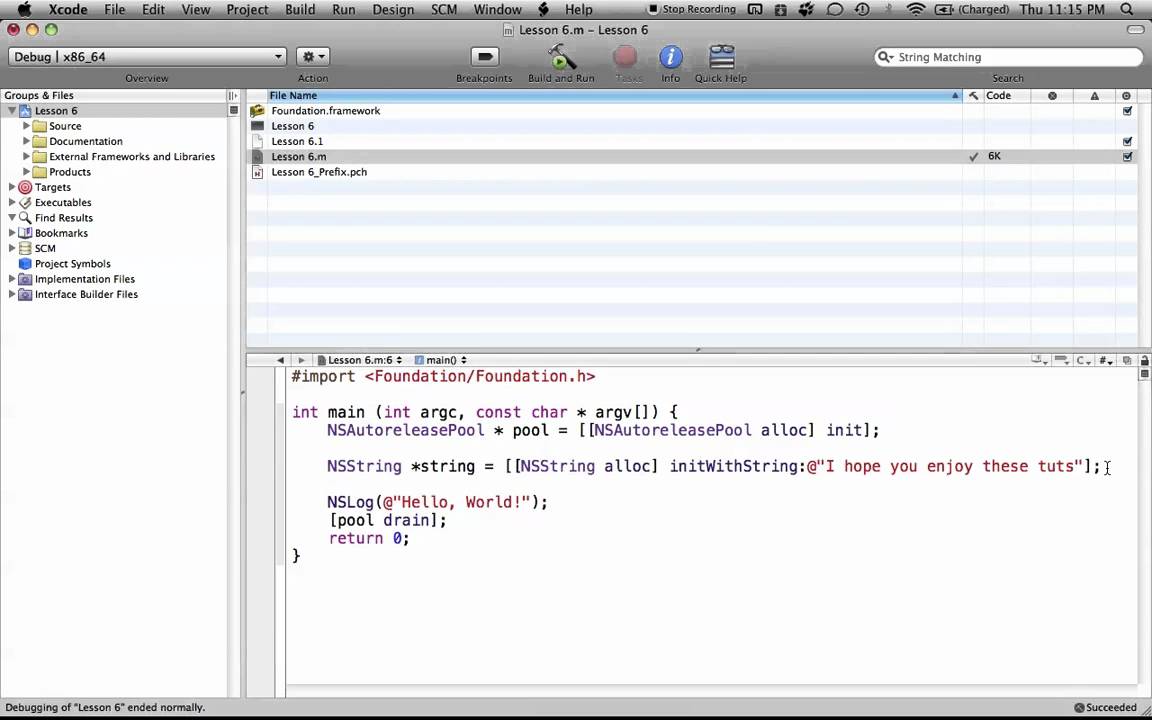Sort by the warnings triangle column icon
This screenshot has height=720, width=1152.
[x=1095, y=96]
